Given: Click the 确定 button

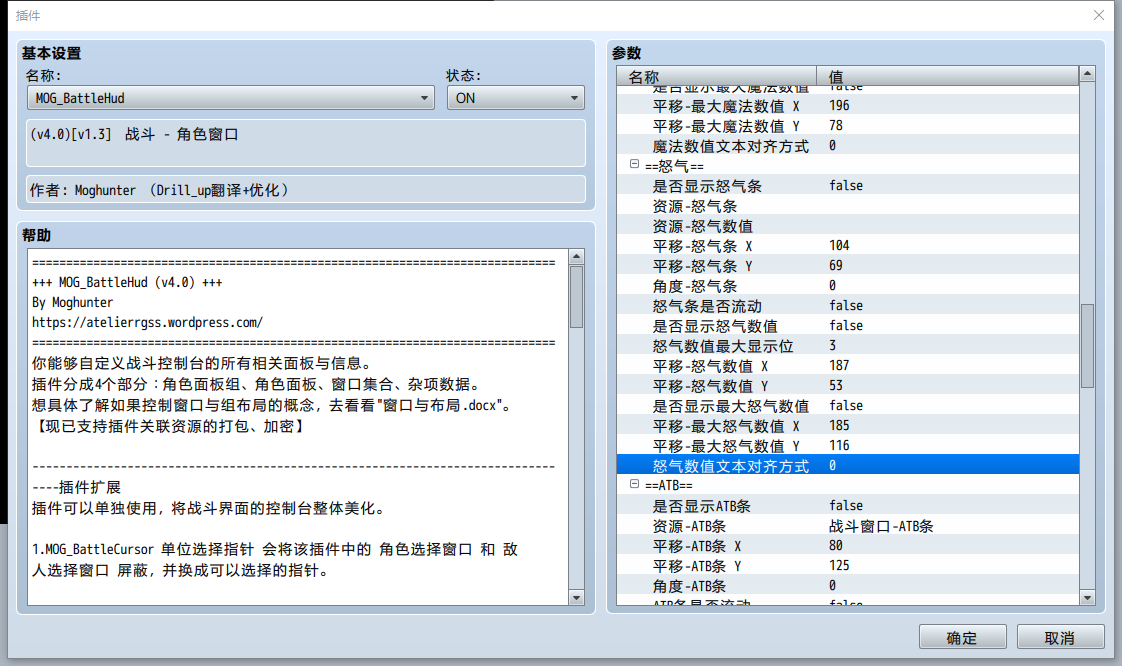Looking at the screenshot, I should tap(962, 637).
